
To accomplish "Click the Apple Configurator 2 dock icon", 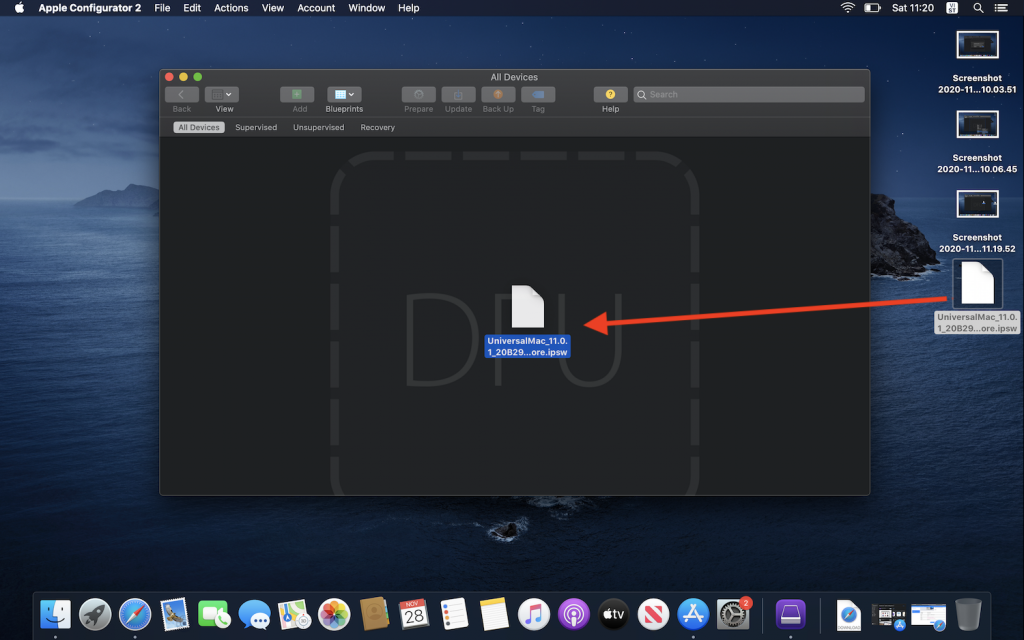I will tap(790, 614).
